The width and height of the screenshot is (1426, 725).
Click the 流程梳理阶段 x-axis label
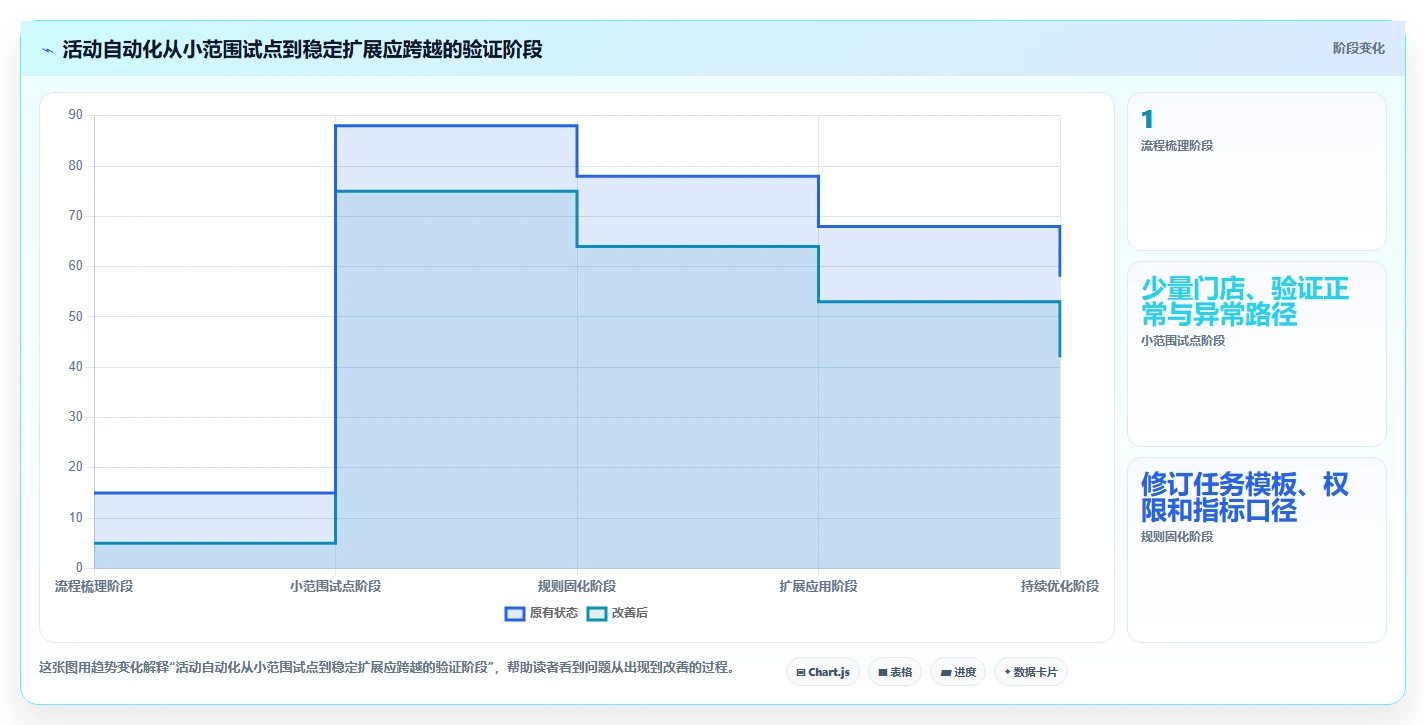pyautogui.click(x=94, y=586)
